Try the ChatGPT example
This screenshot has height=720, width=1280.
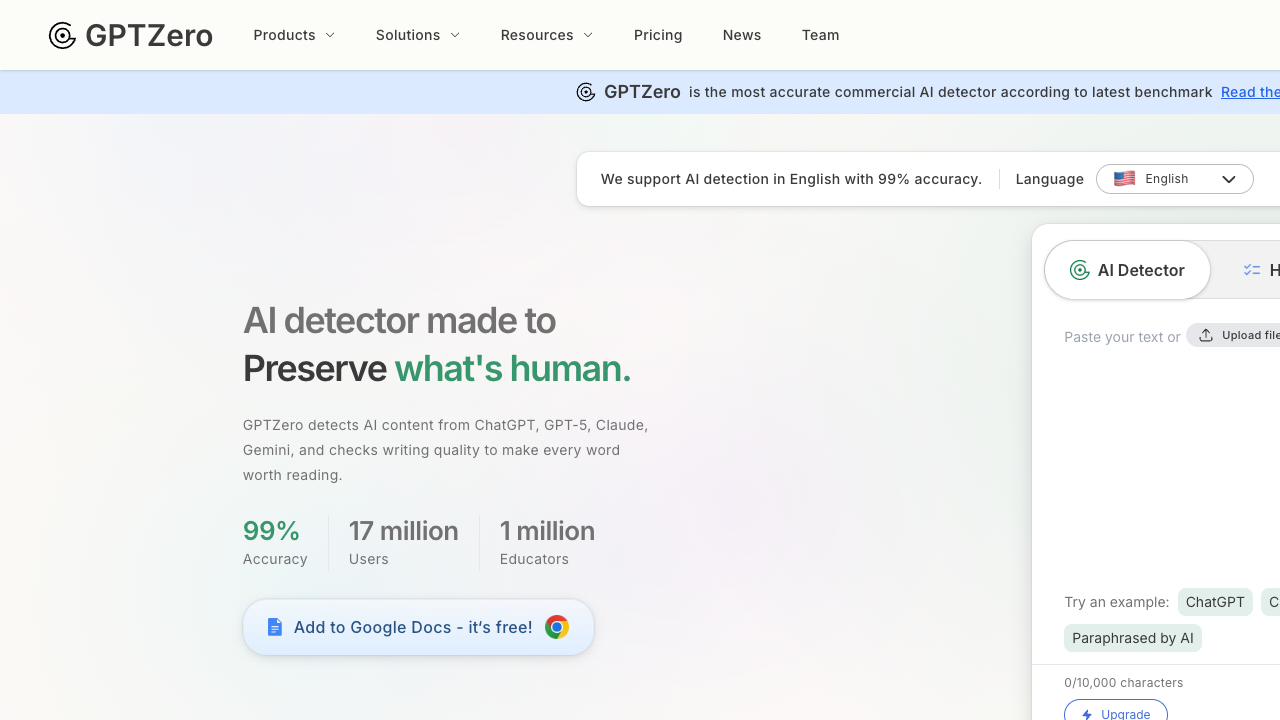pos(1215,602)
